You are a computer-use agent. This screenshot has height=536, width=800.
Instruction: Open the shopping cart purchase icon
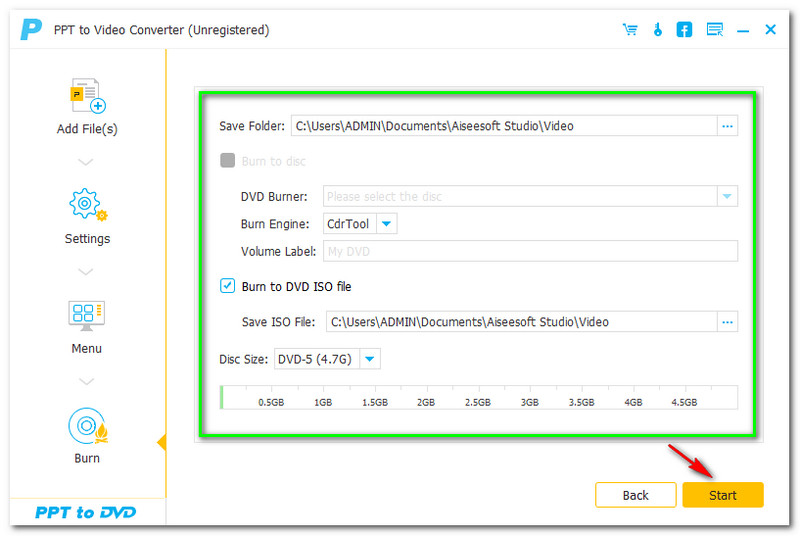click(x=630, y=30)
